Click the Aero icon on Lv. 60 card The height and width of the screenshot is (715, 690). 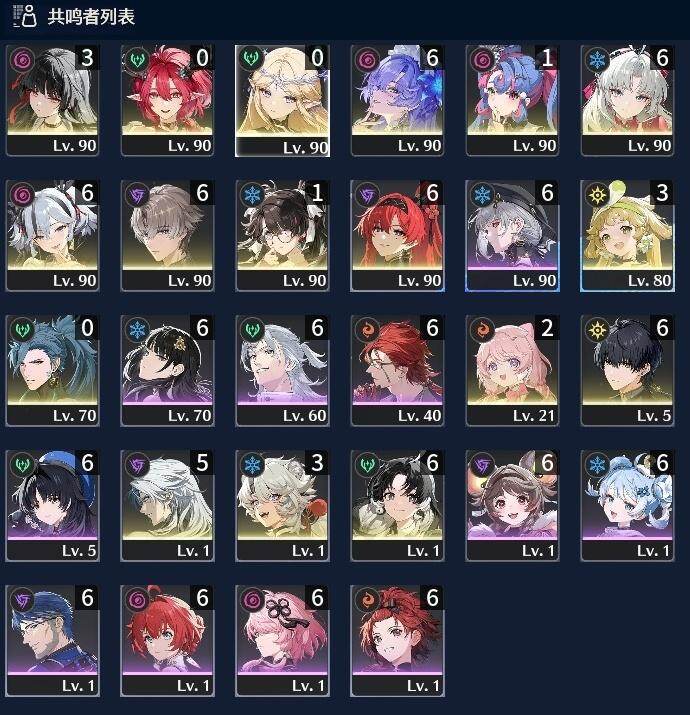tap(252, 330)
